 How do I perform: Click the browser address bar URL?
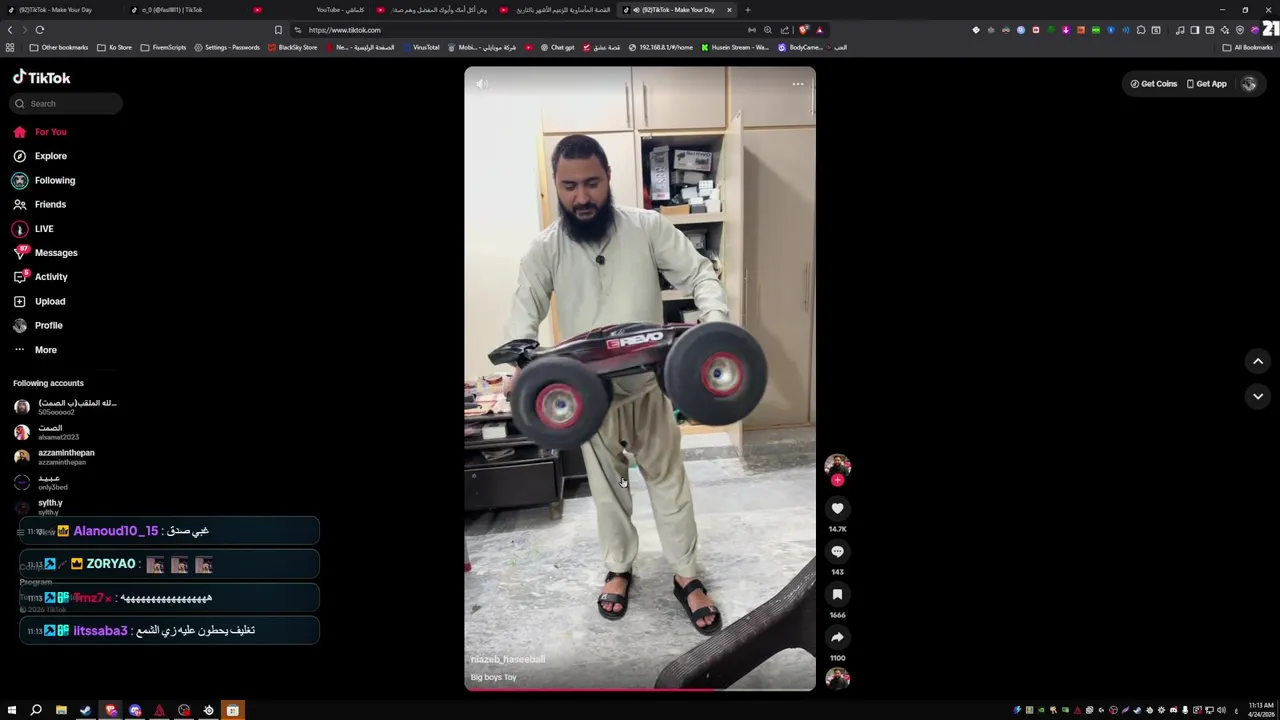click(344, 30)
